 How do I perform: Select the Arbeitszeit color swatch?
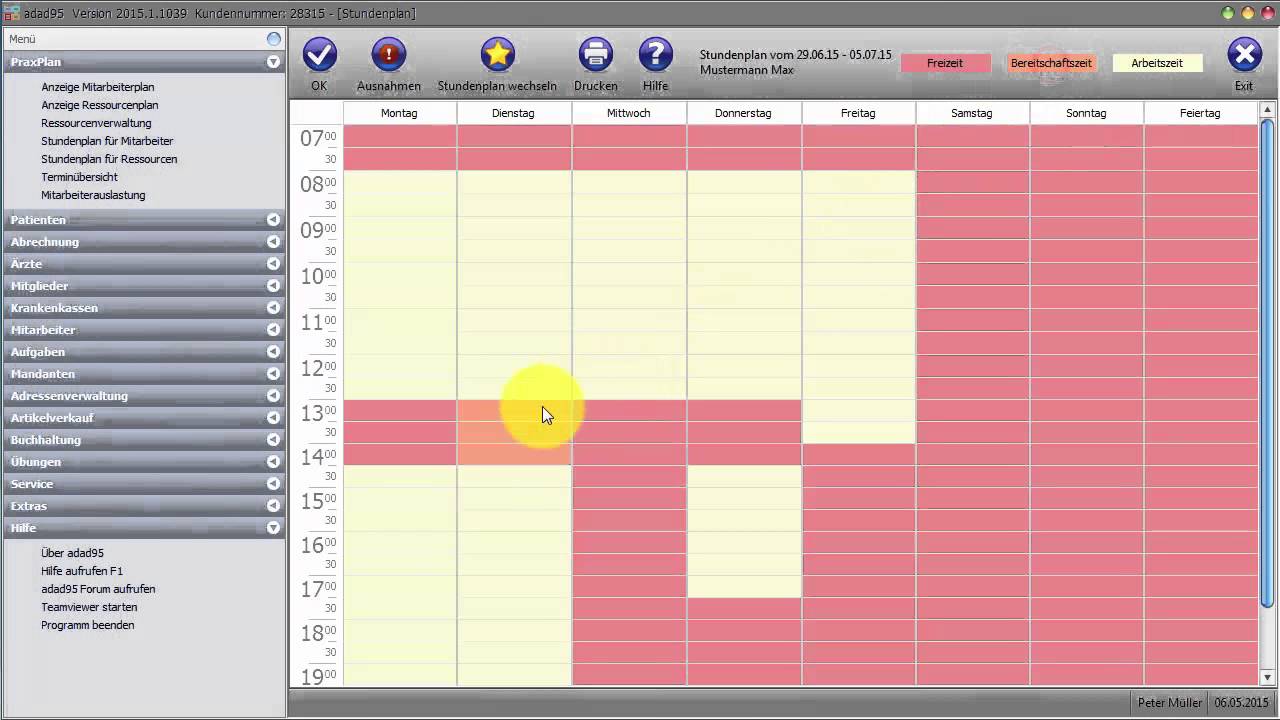[1157, 63]
